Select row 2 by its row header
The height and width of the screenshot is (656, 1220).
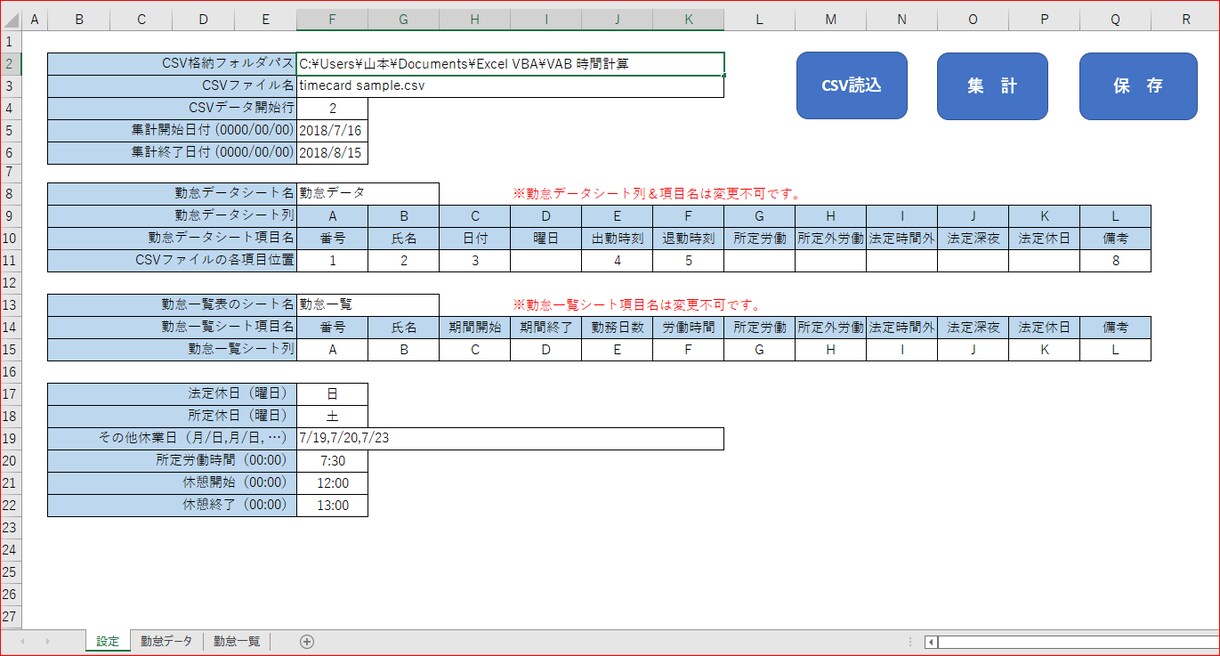pos(9,64)
